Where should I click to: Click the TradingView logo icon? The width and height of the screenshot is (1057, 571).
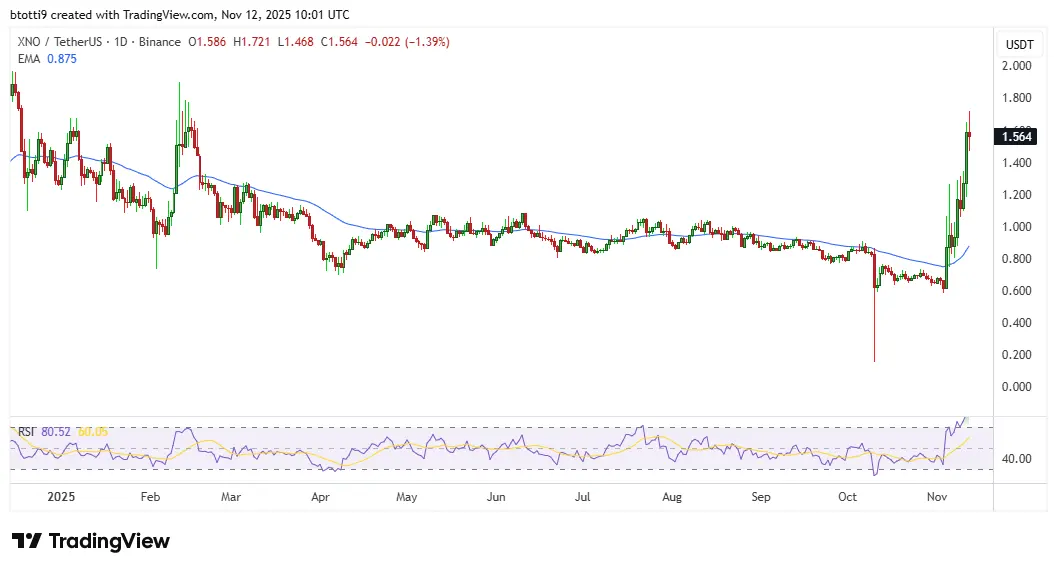pos(27,541)
